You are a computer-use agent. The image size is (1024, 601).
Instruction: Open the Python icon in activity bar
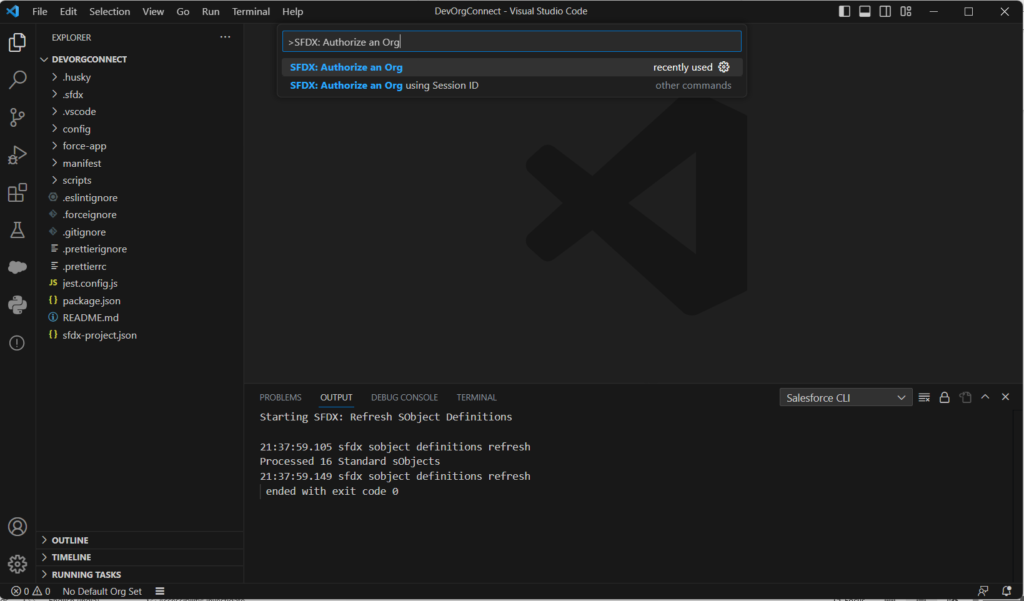(x=17, y=305)
